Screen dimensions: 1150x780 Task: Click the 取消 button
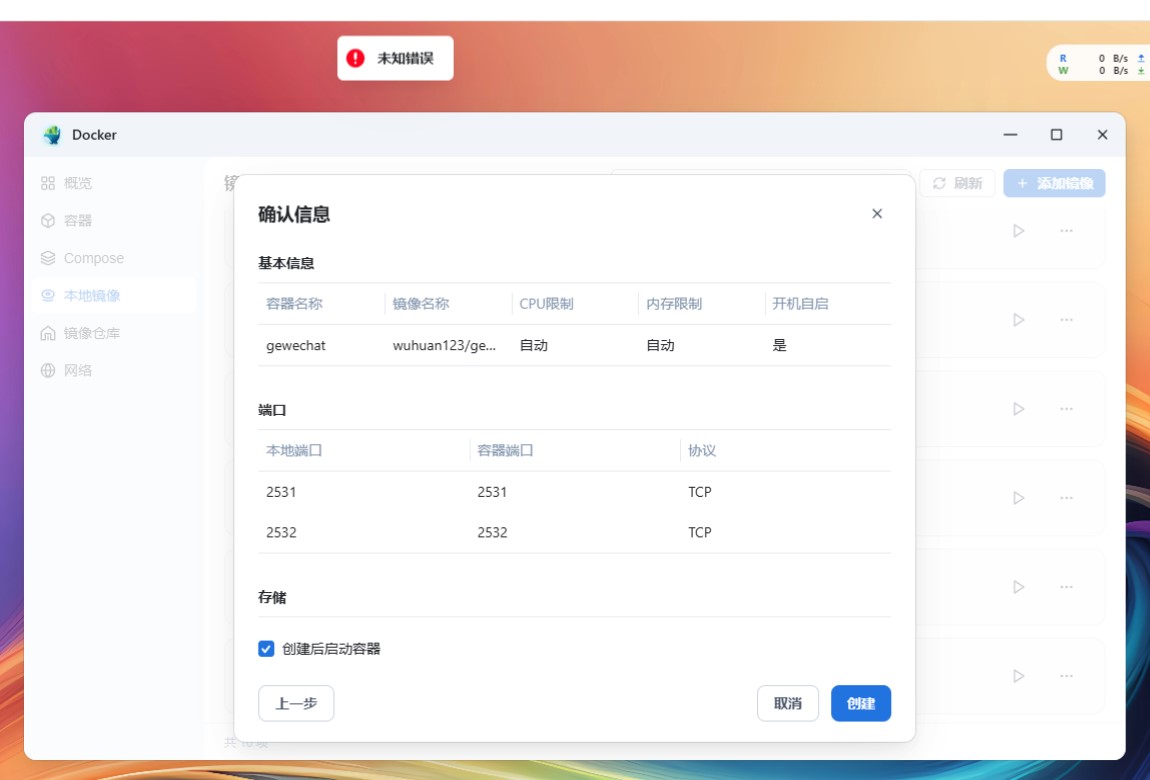pos(788,703)
